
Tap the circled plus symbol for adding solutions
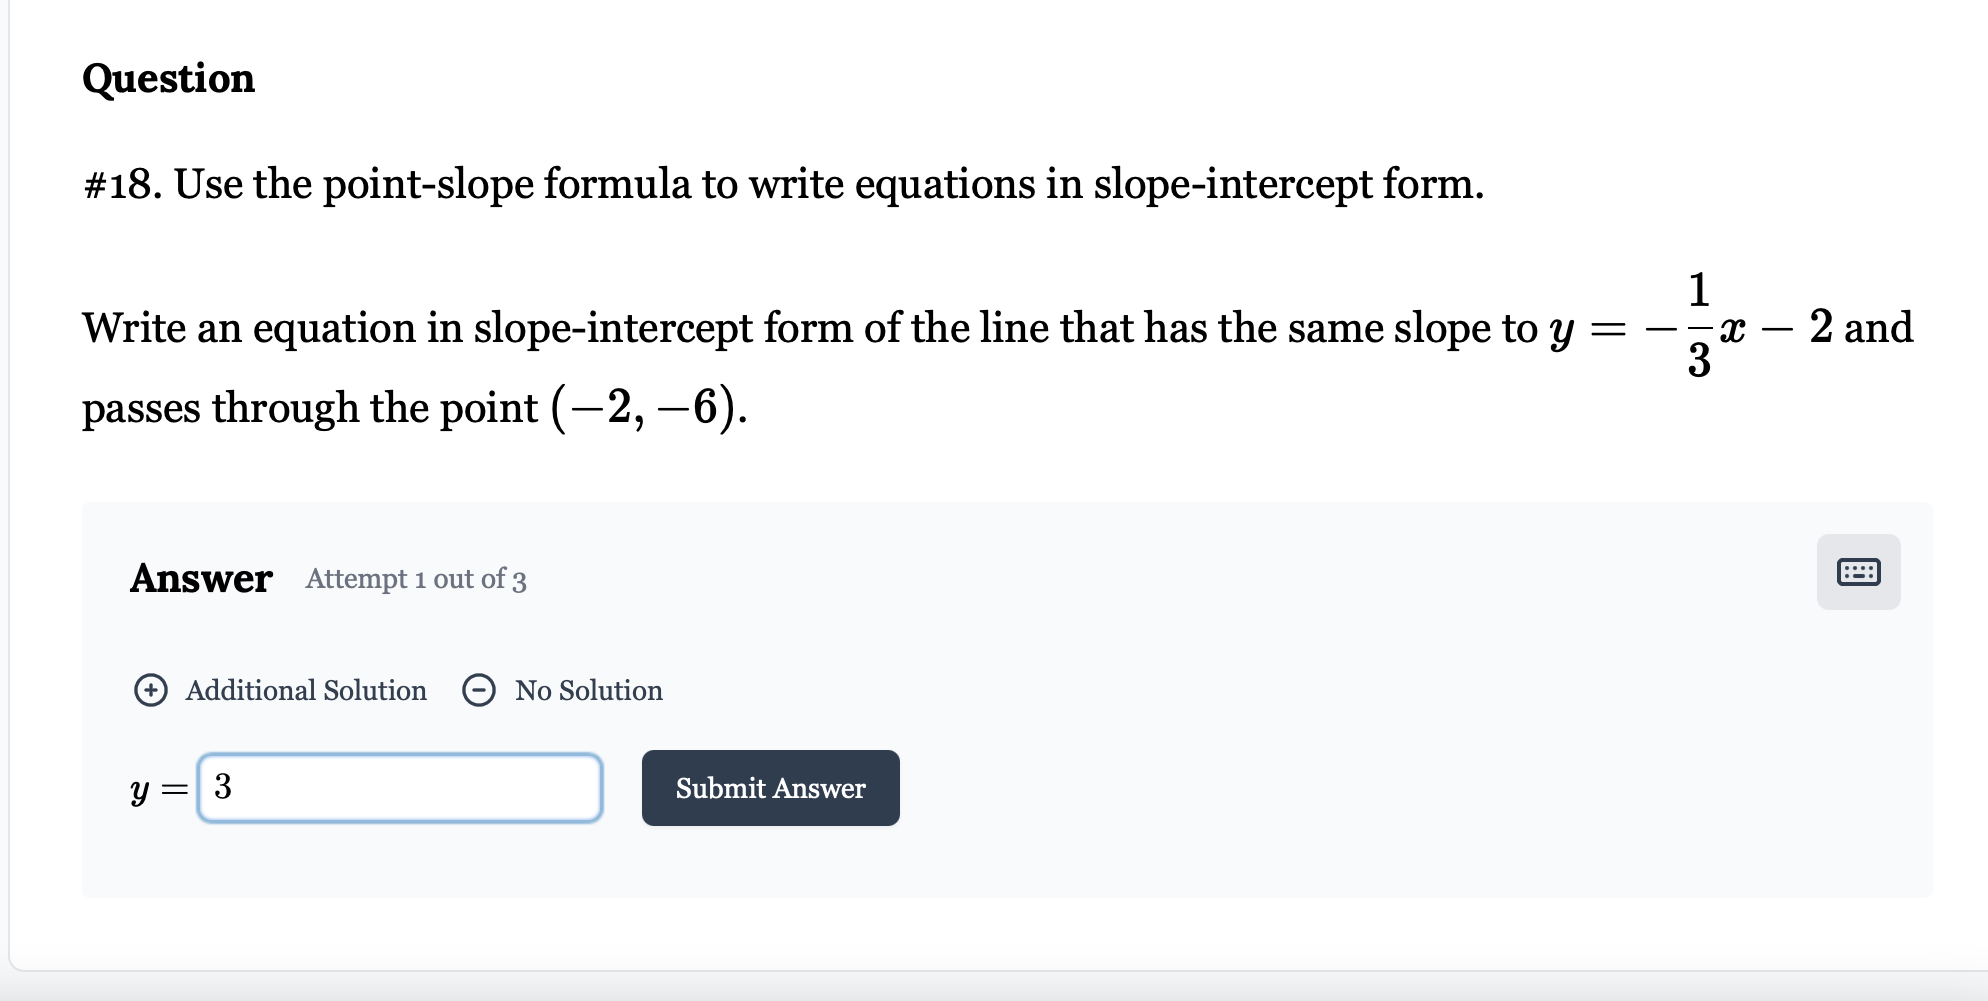click(151, 690)
